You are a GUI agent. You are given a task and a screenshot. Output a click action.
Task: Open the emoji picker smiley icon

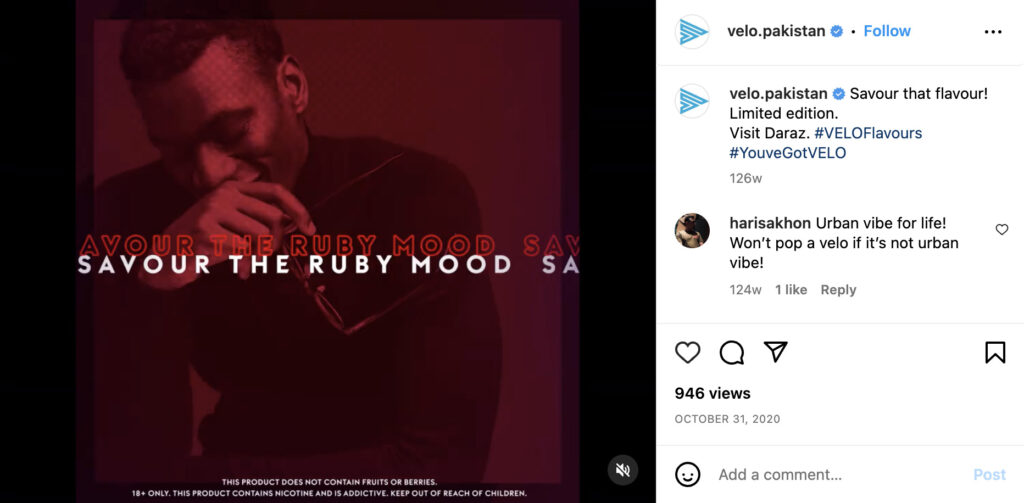[x=687, y=474]
